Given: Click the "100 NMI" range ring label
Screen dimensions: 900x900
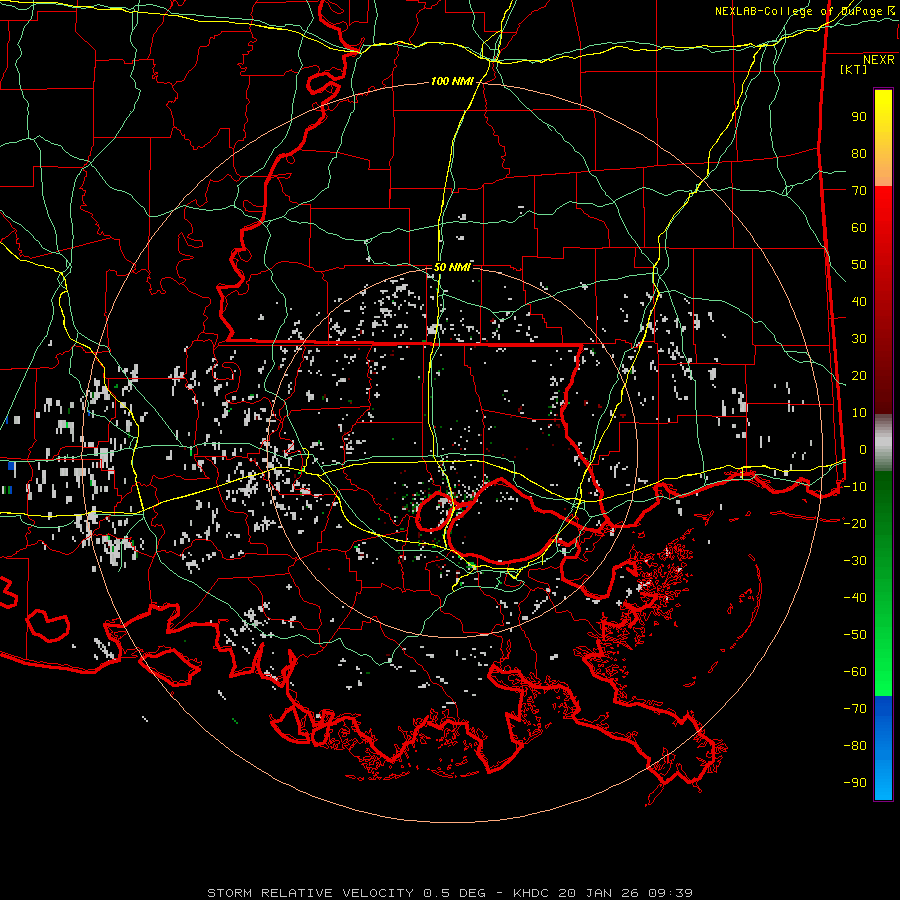Looking at the screenshot, I should pos(452,82).
